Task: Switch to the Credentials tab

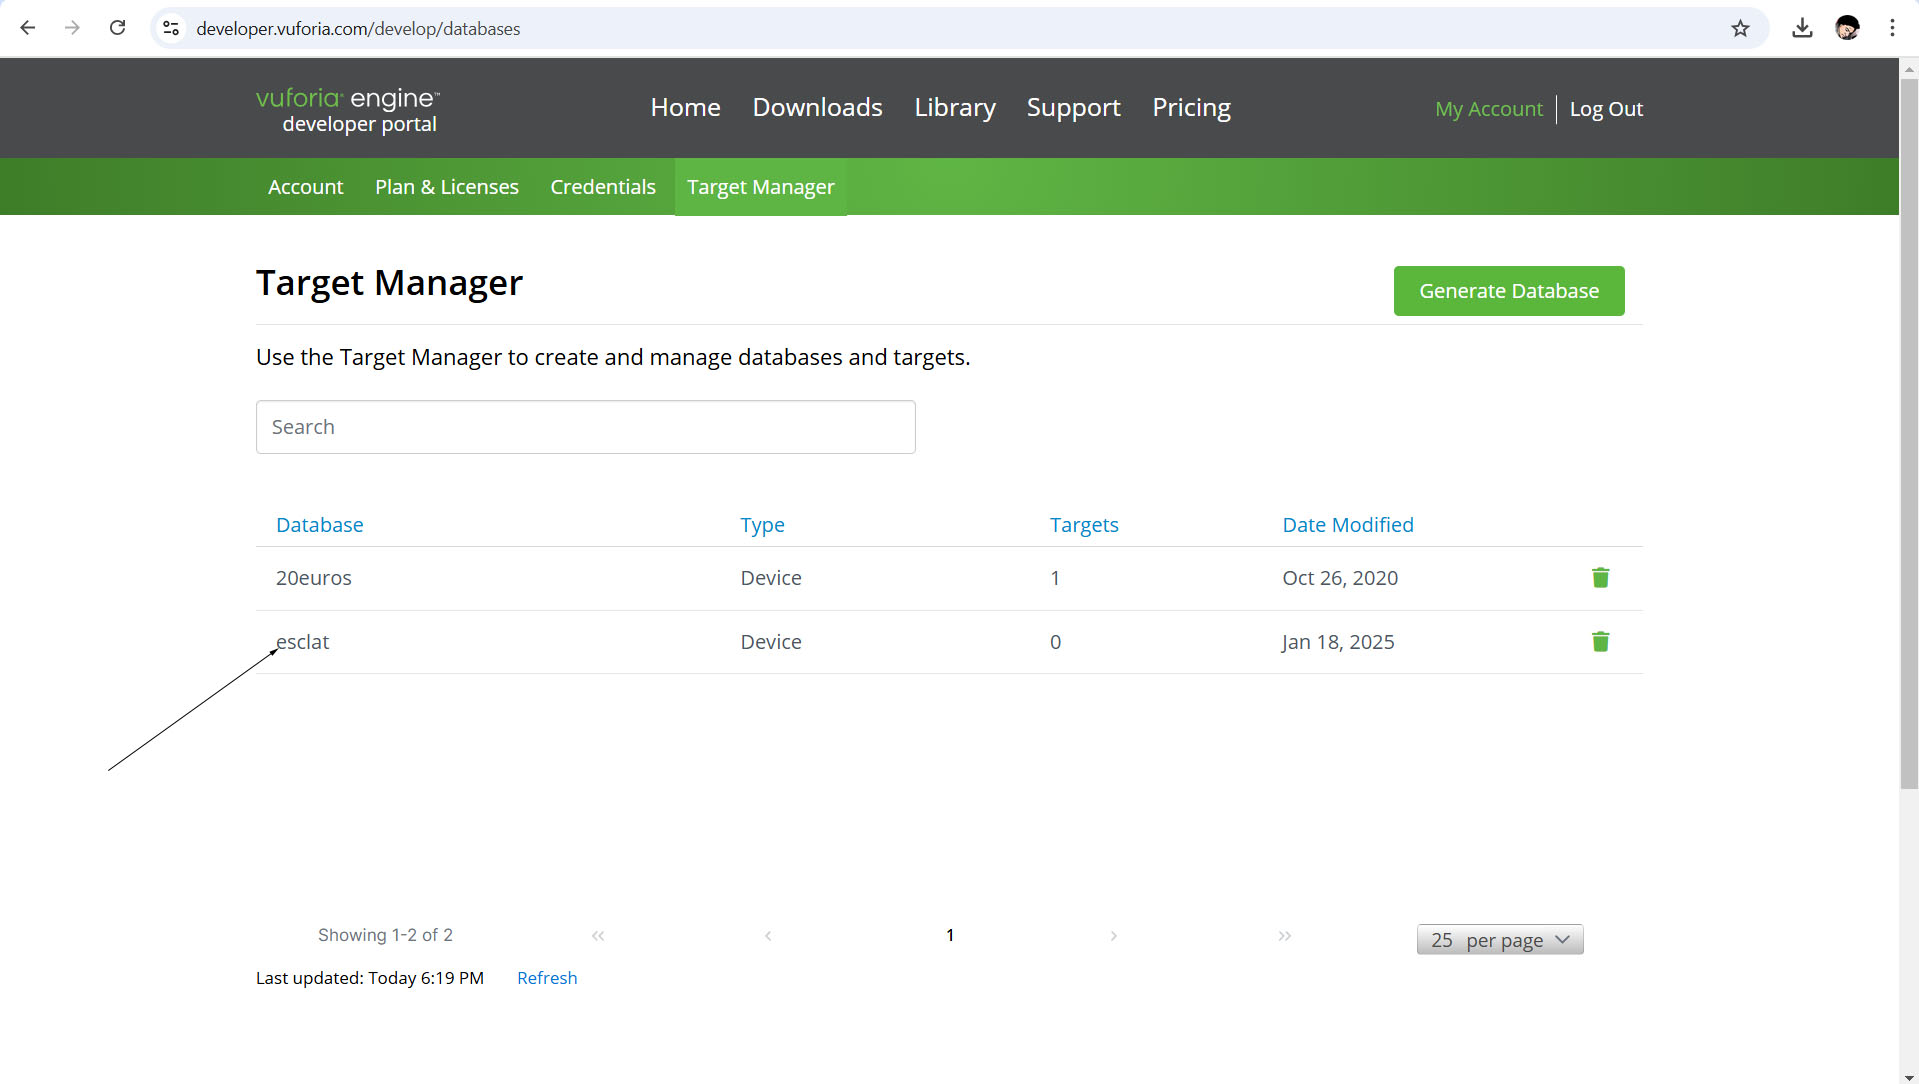Action: [x=602, y=187]
